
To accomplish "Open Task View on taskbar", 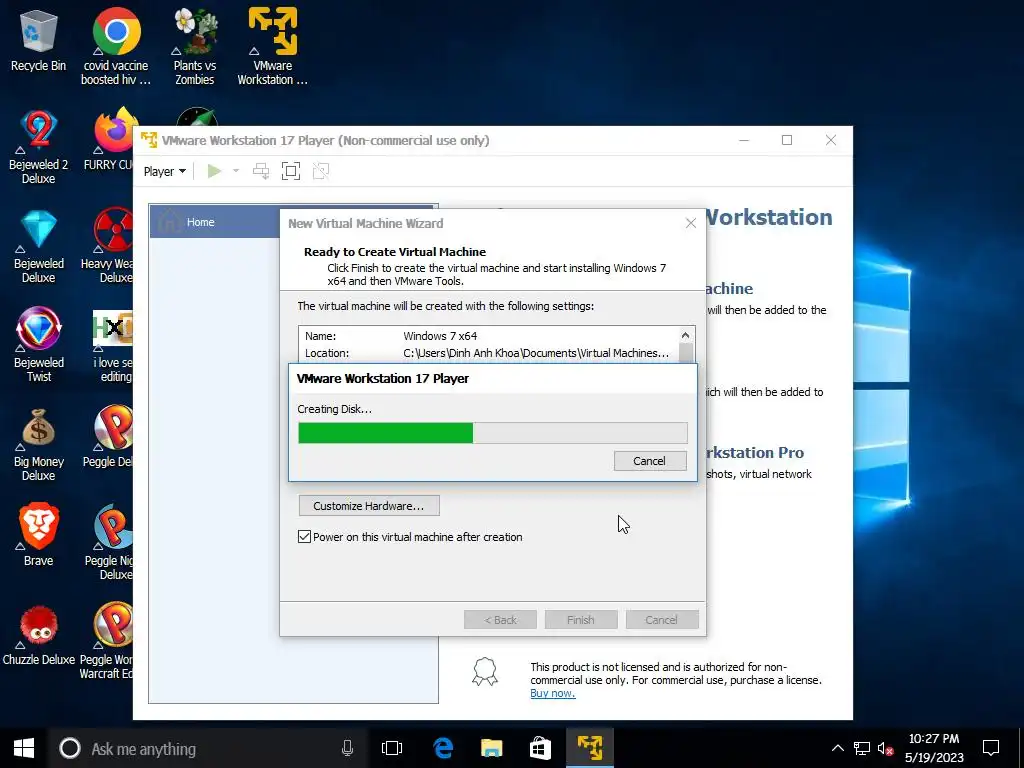I will (x=392, y=748).
